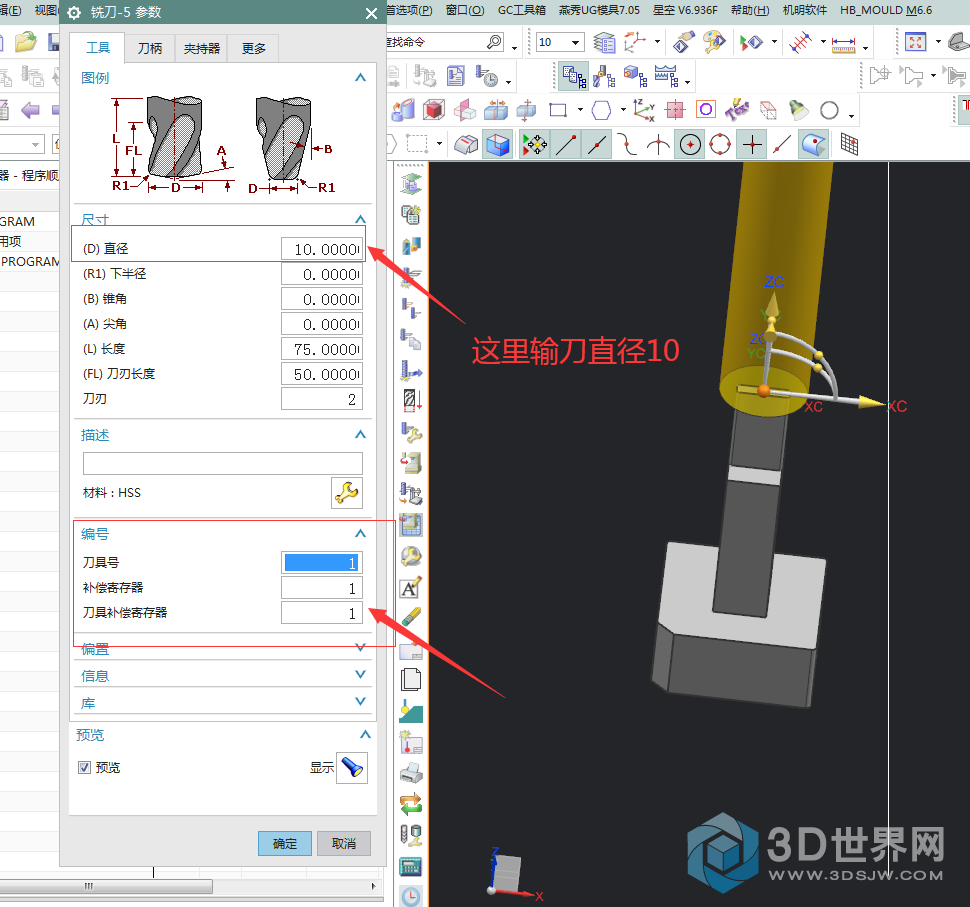Click the purple Text tool icon
This screenshot has height=907, width=970.
[737, 110]
